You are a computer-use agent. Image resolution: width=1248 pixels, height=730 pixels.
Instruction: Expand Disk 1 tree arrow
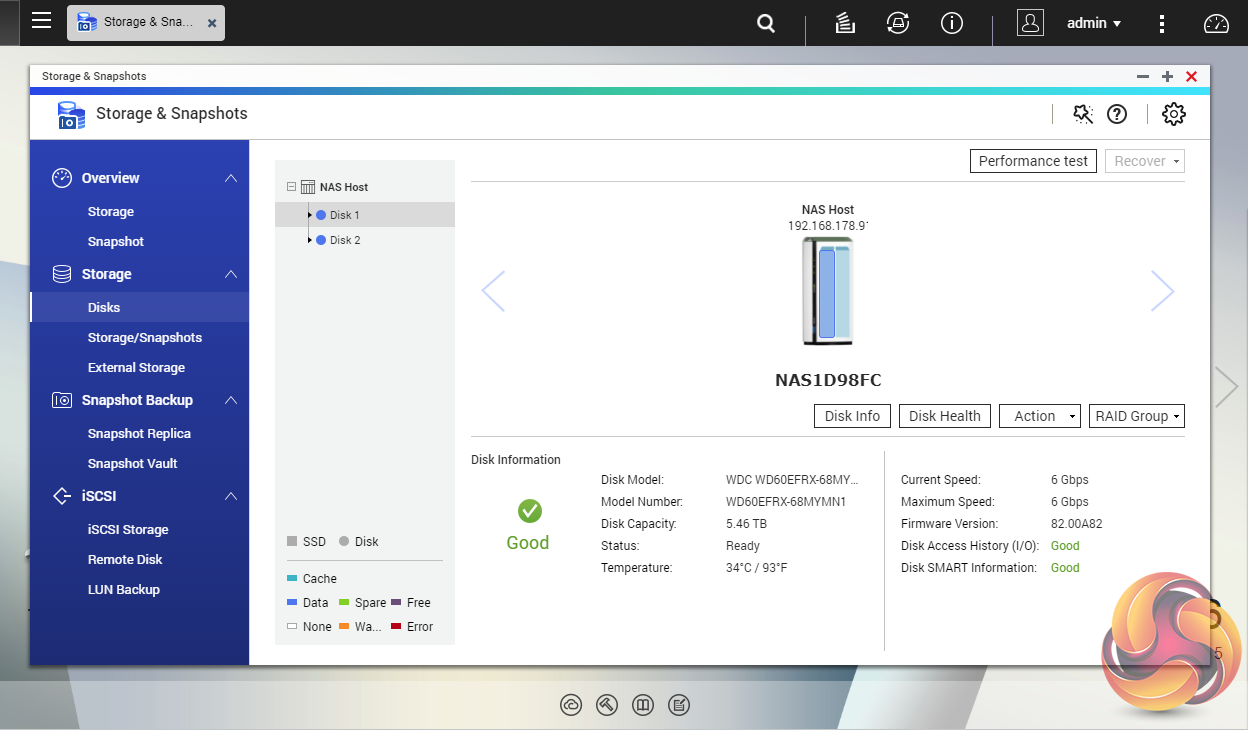(310, 215)
